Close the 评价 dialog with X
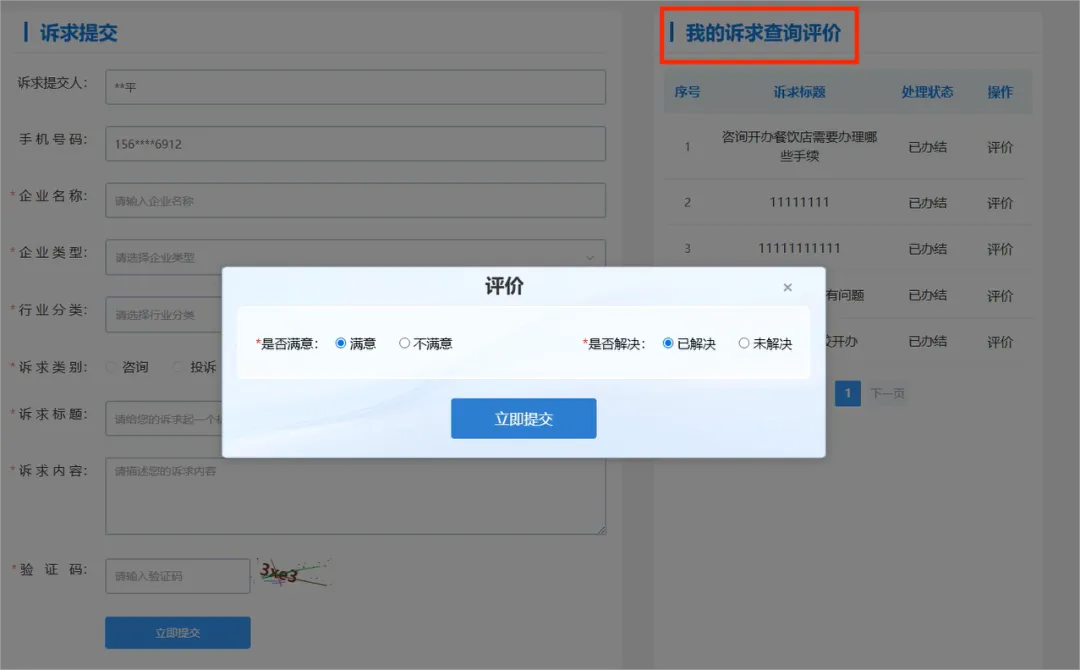The height and width of the screenshot is (670, 1080). [x=787, y=288]
